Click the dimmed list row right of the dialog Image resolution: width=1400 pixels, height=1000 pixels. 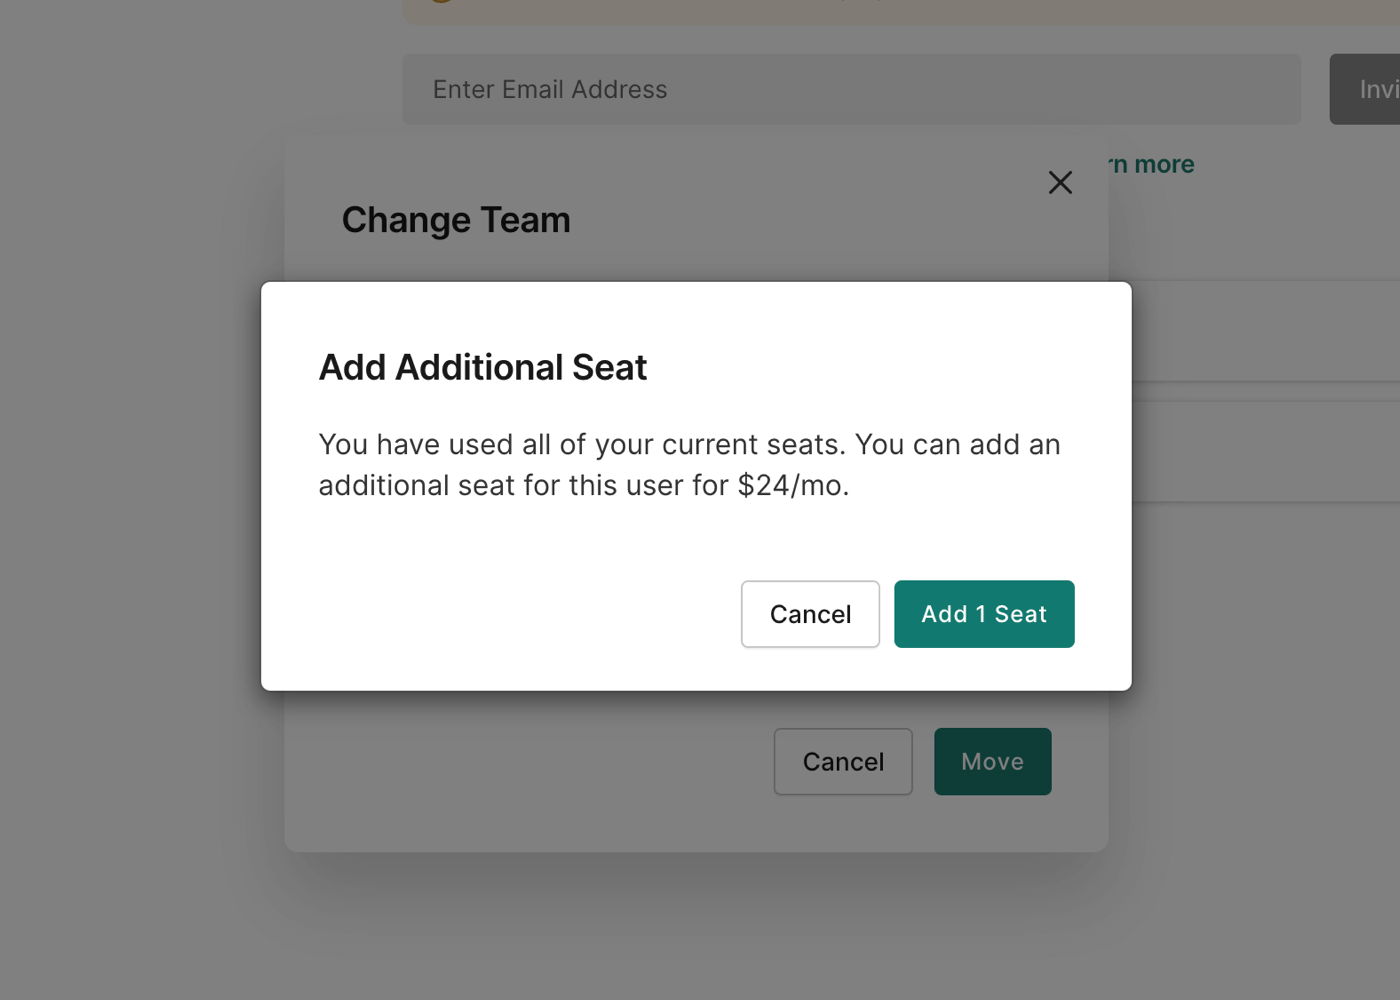(x=1270, y=332)
